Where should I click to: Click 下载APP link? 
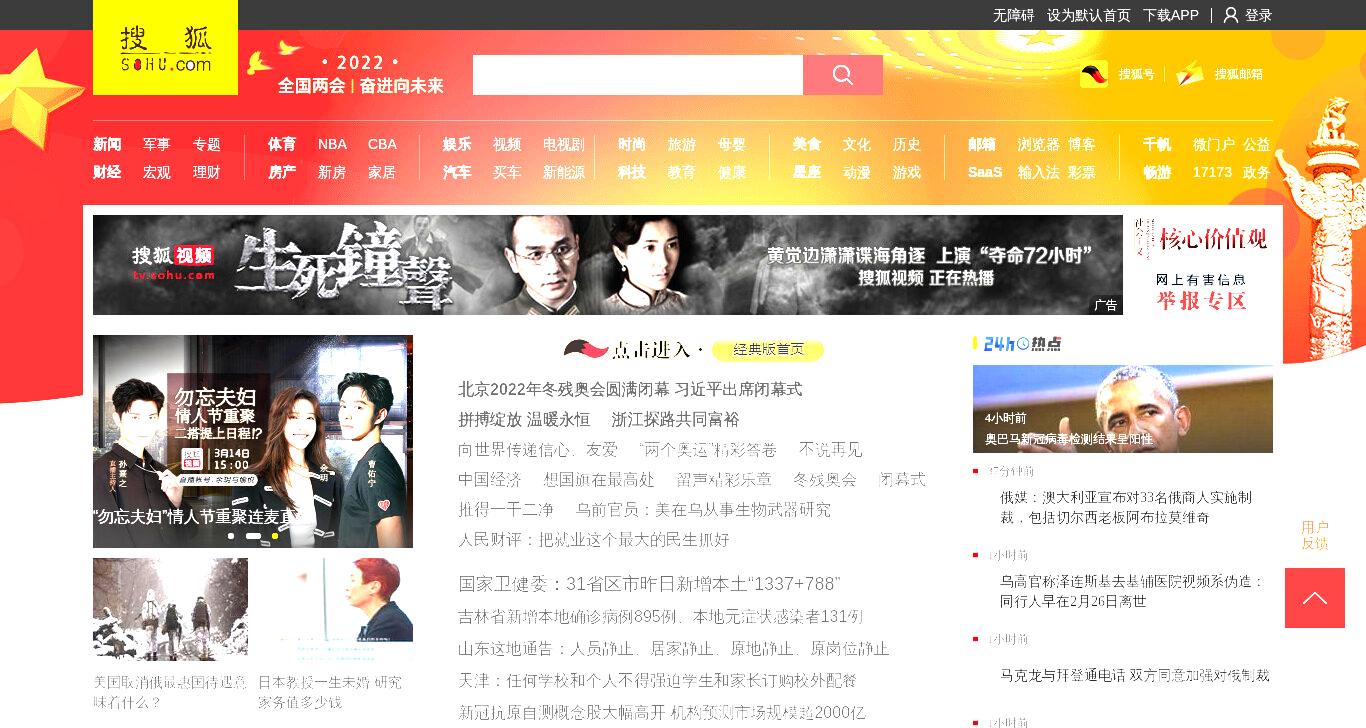[1171, 15]
